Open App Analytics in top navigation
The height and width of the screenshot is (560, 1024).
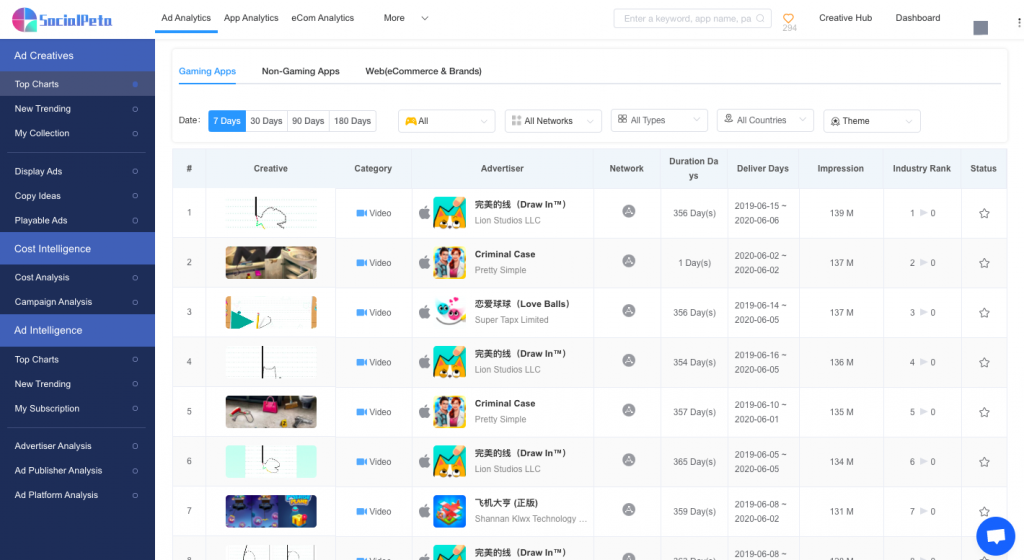[x=251, y=18]
